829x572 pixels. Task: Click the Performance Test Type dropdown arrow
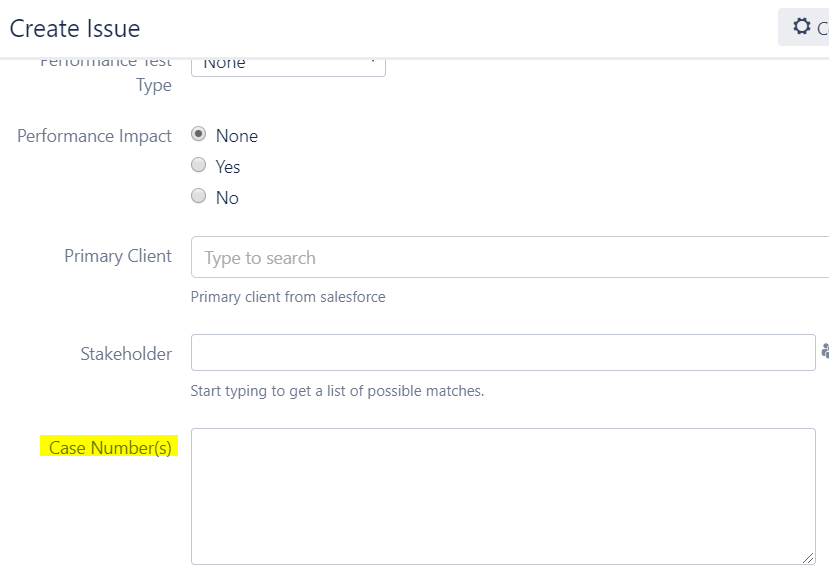click(373, 62)
